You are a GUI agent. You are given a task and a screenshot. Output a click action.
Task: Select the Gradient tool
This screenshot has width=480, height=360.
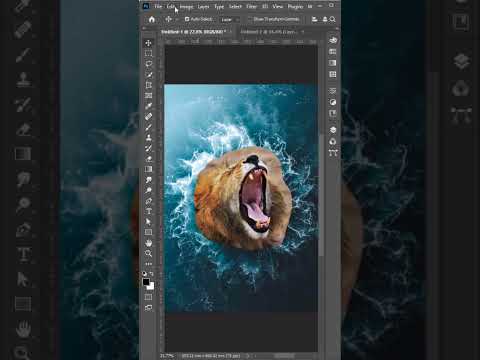[x=149, y=169]
